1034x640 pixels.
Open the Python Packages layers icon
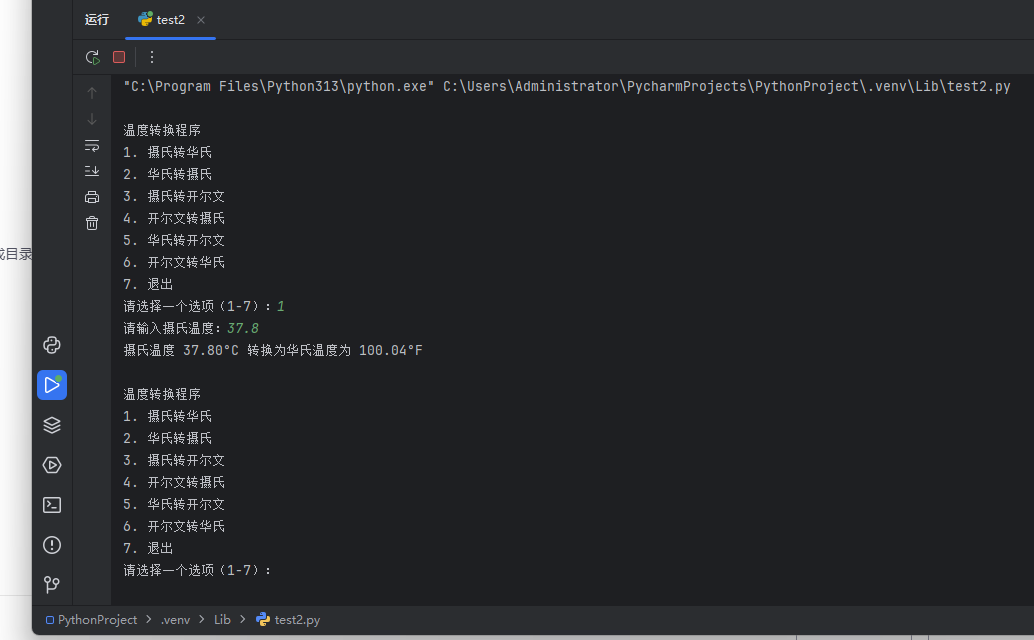click(x=51, y=425)
